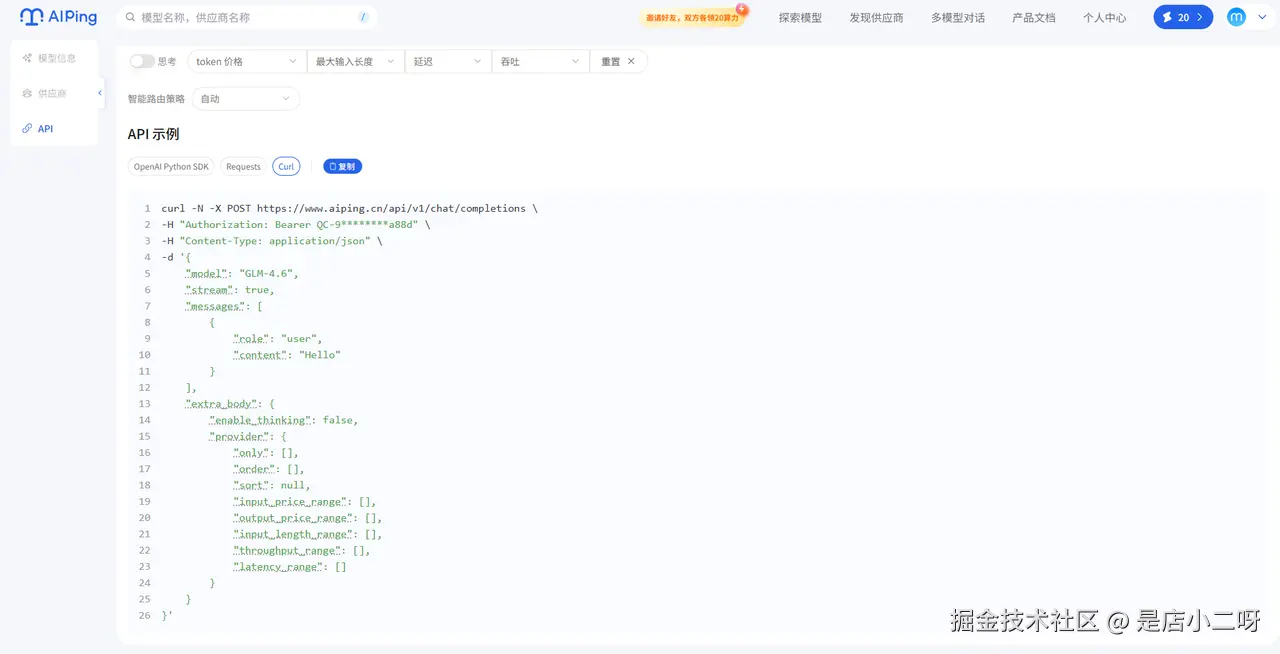Click the "latency_range" line
This screenshot has width=1280, height=654.
pyautogui.click(x=290, y=567)
